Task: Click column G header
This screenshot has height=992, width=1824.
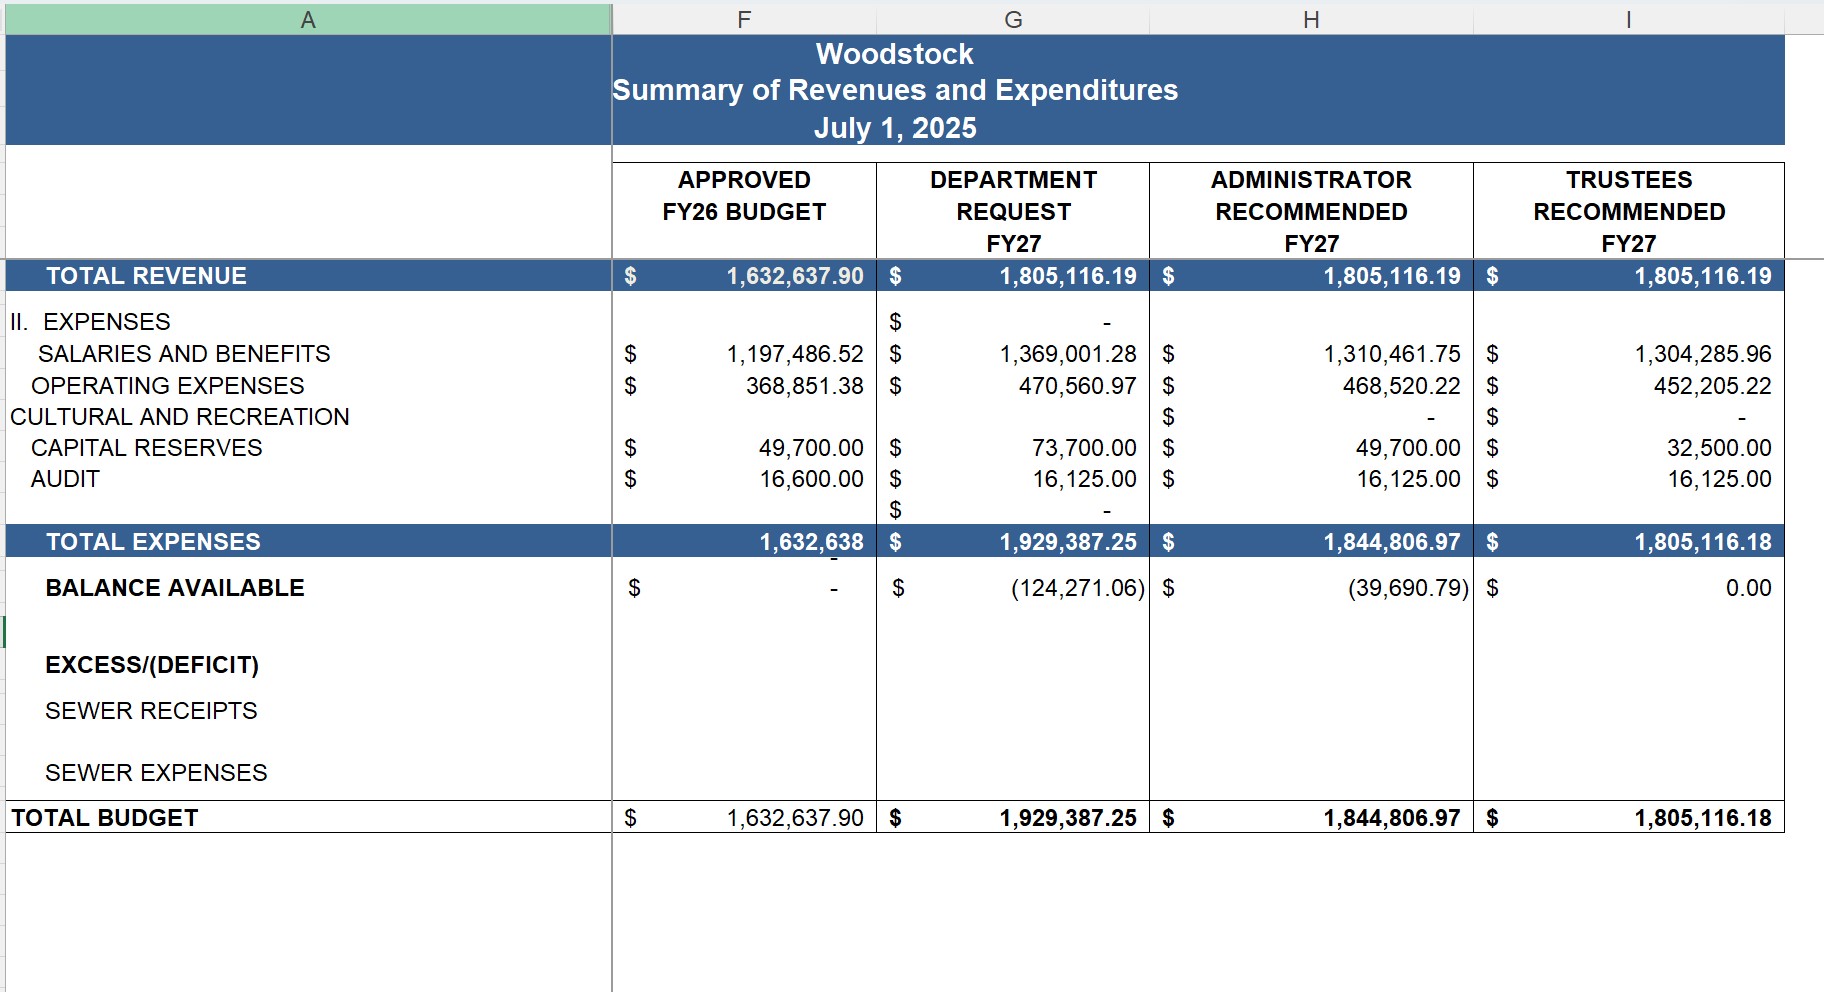Action: tap(1012, 19)
